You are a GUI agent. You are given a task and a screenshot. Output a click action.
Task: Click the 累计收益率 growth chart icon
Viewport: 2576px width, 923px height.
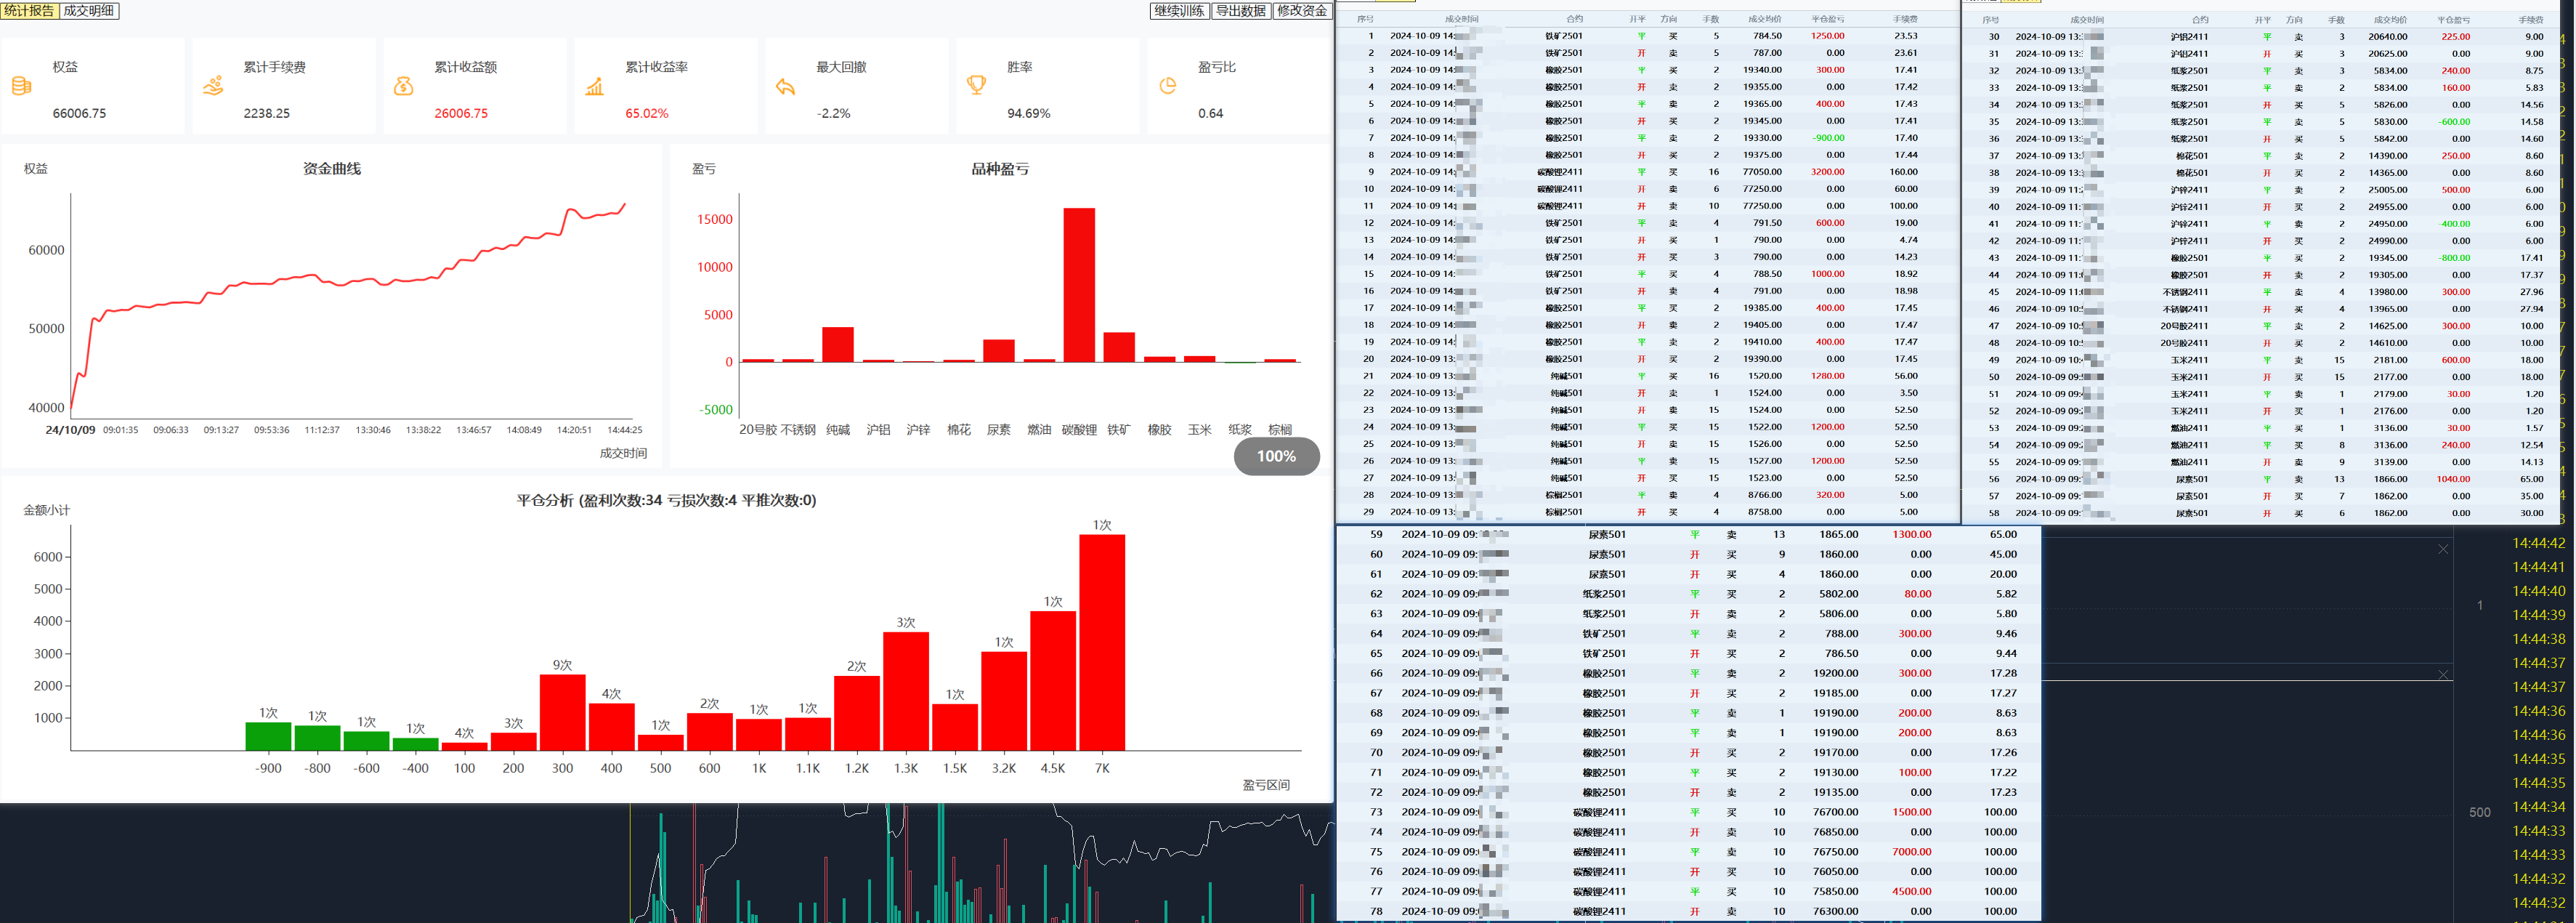tap(595, 87)
